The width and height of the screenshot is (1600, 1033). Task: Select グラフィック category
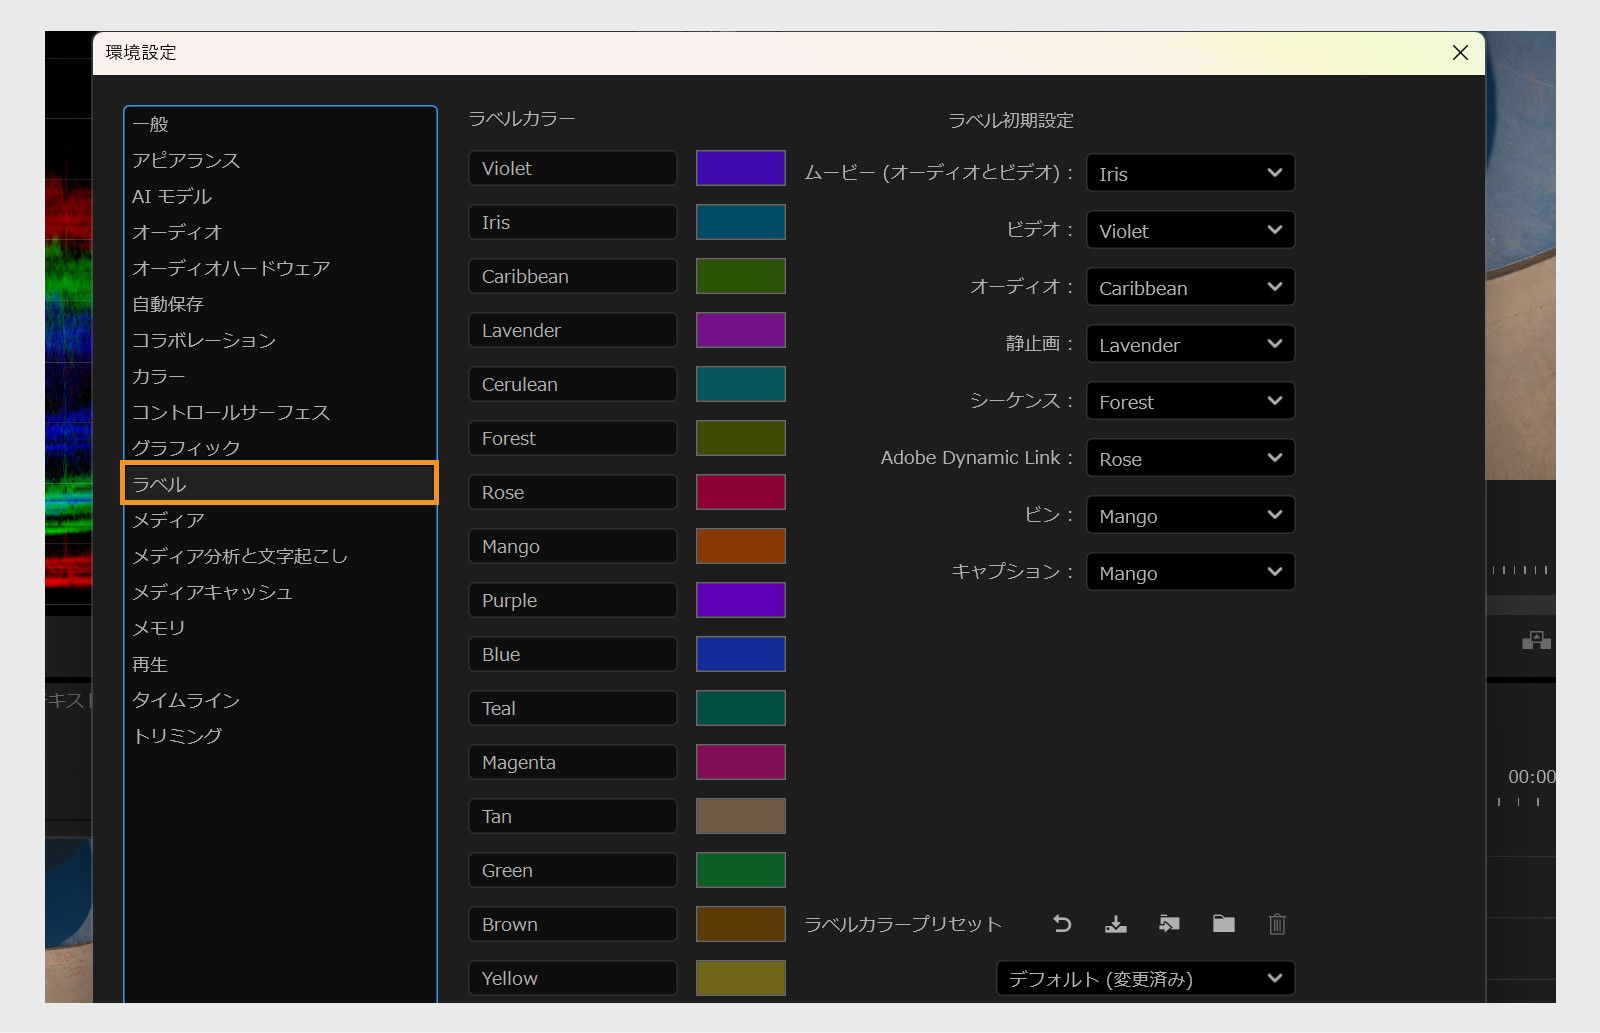coord(280,448)
